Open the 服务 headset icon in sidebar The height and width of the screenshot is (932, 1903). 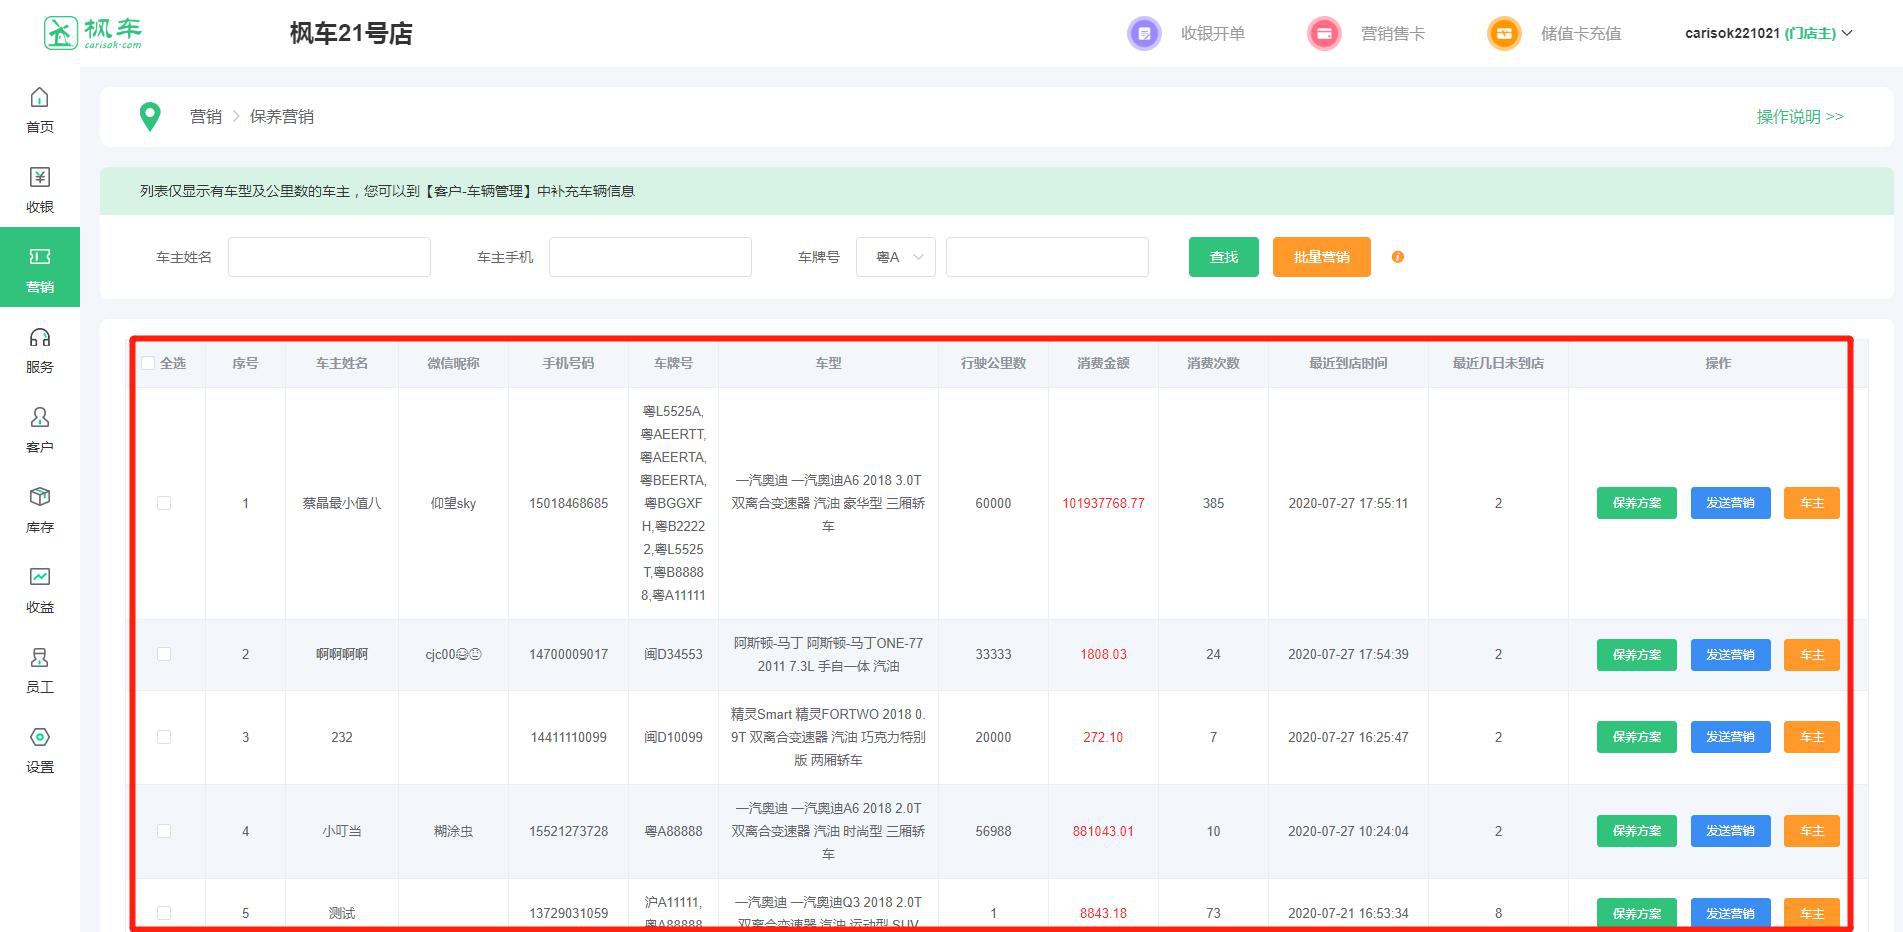39,338
